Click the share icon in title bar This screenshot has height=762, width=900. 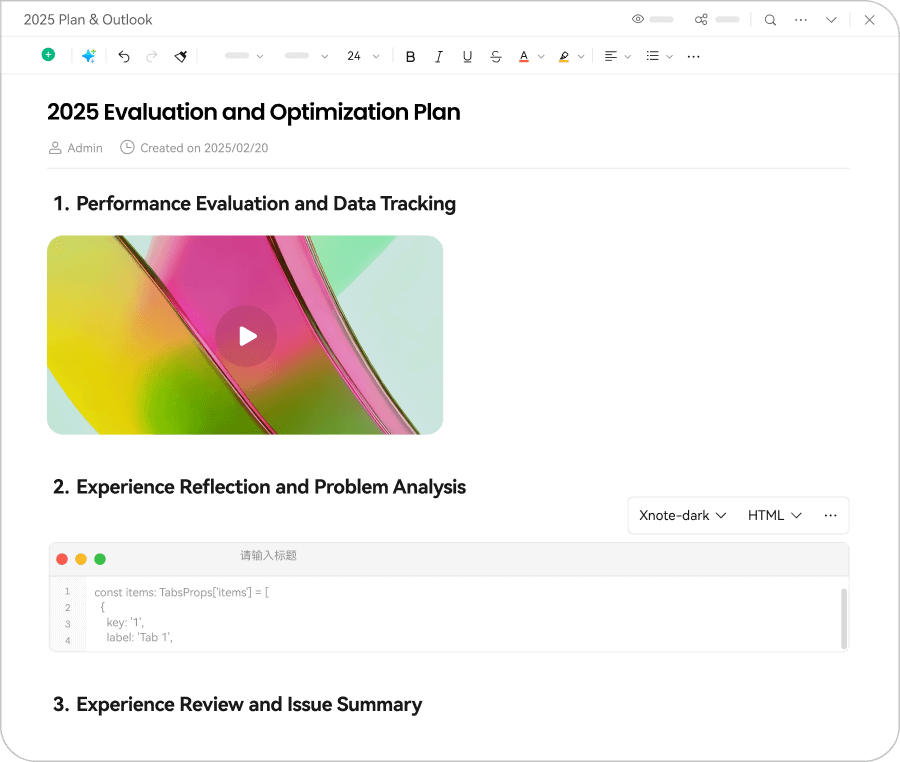701,20
